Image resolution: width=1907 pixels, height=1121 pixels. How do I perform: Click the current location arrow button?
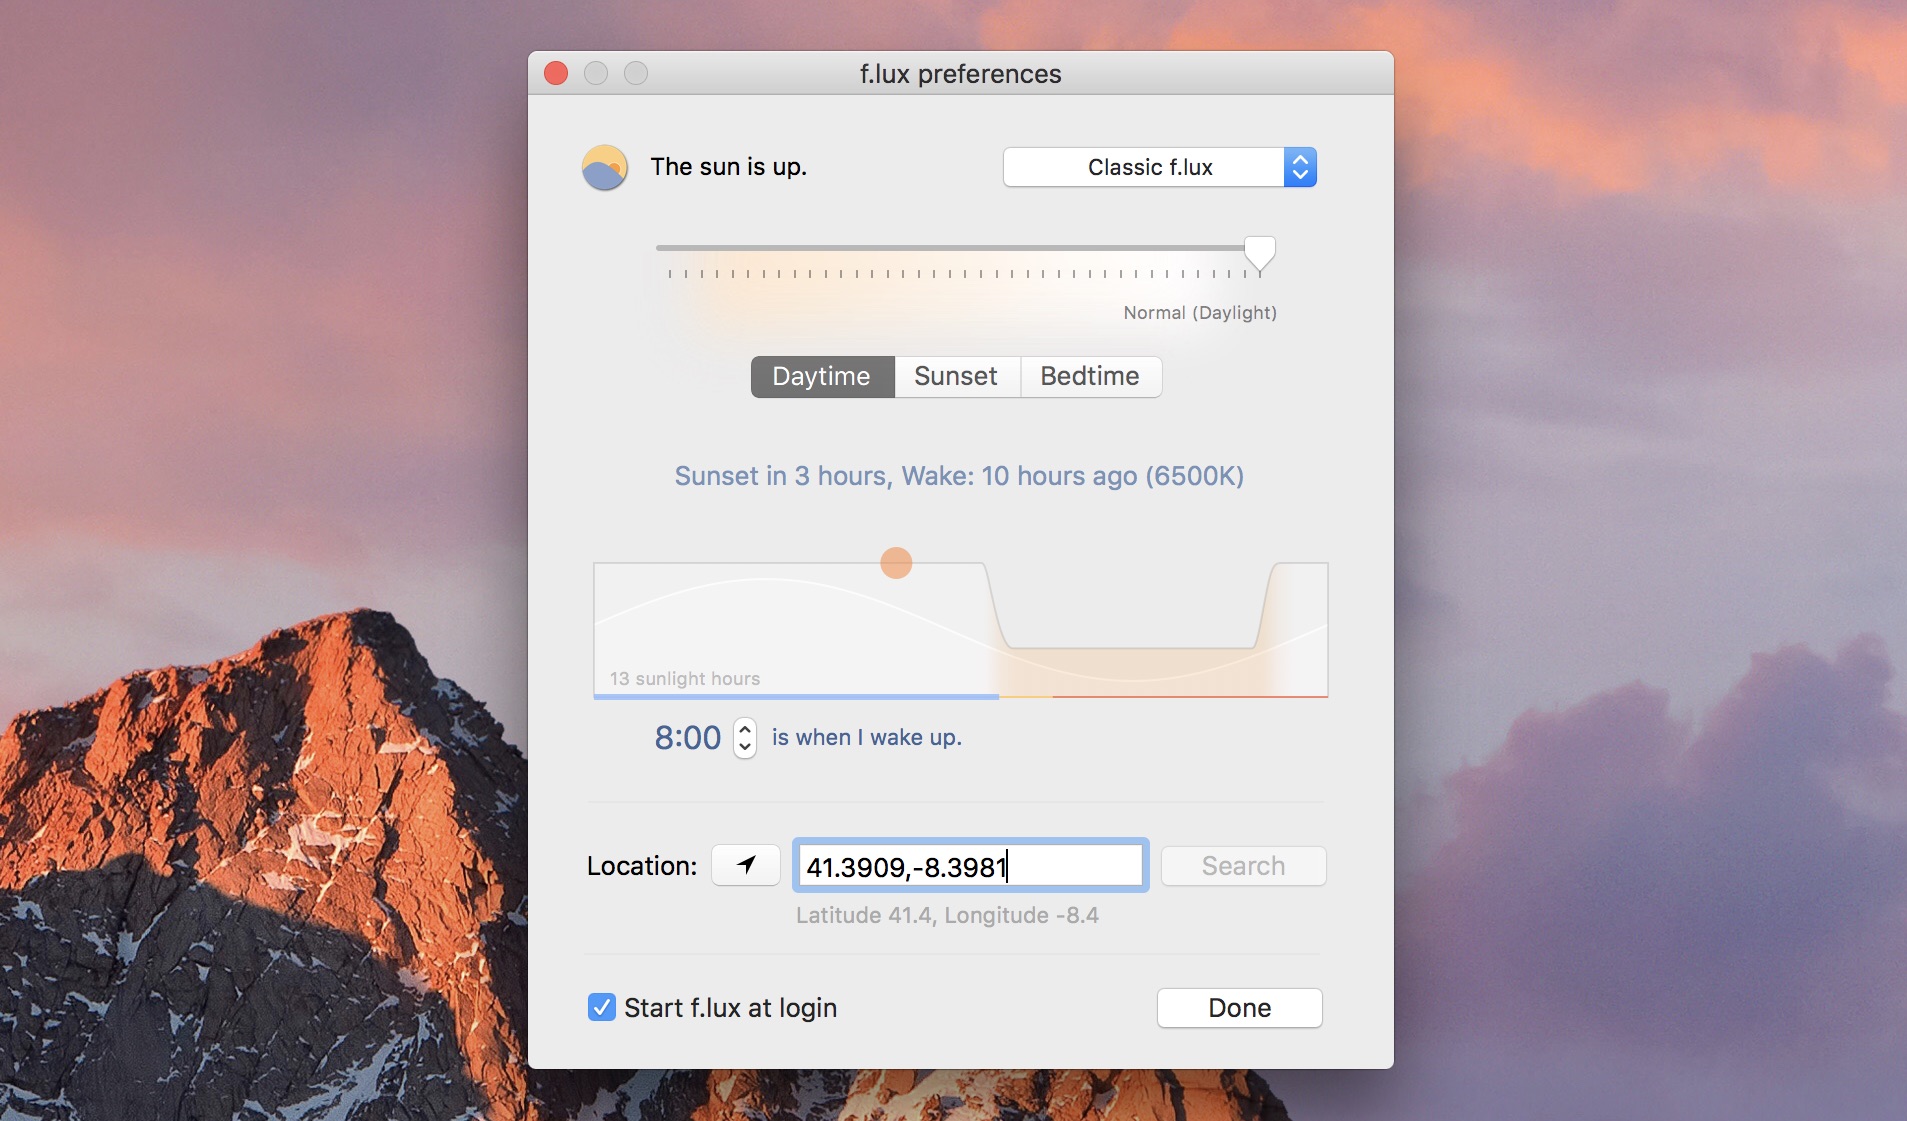pos(746,865)
